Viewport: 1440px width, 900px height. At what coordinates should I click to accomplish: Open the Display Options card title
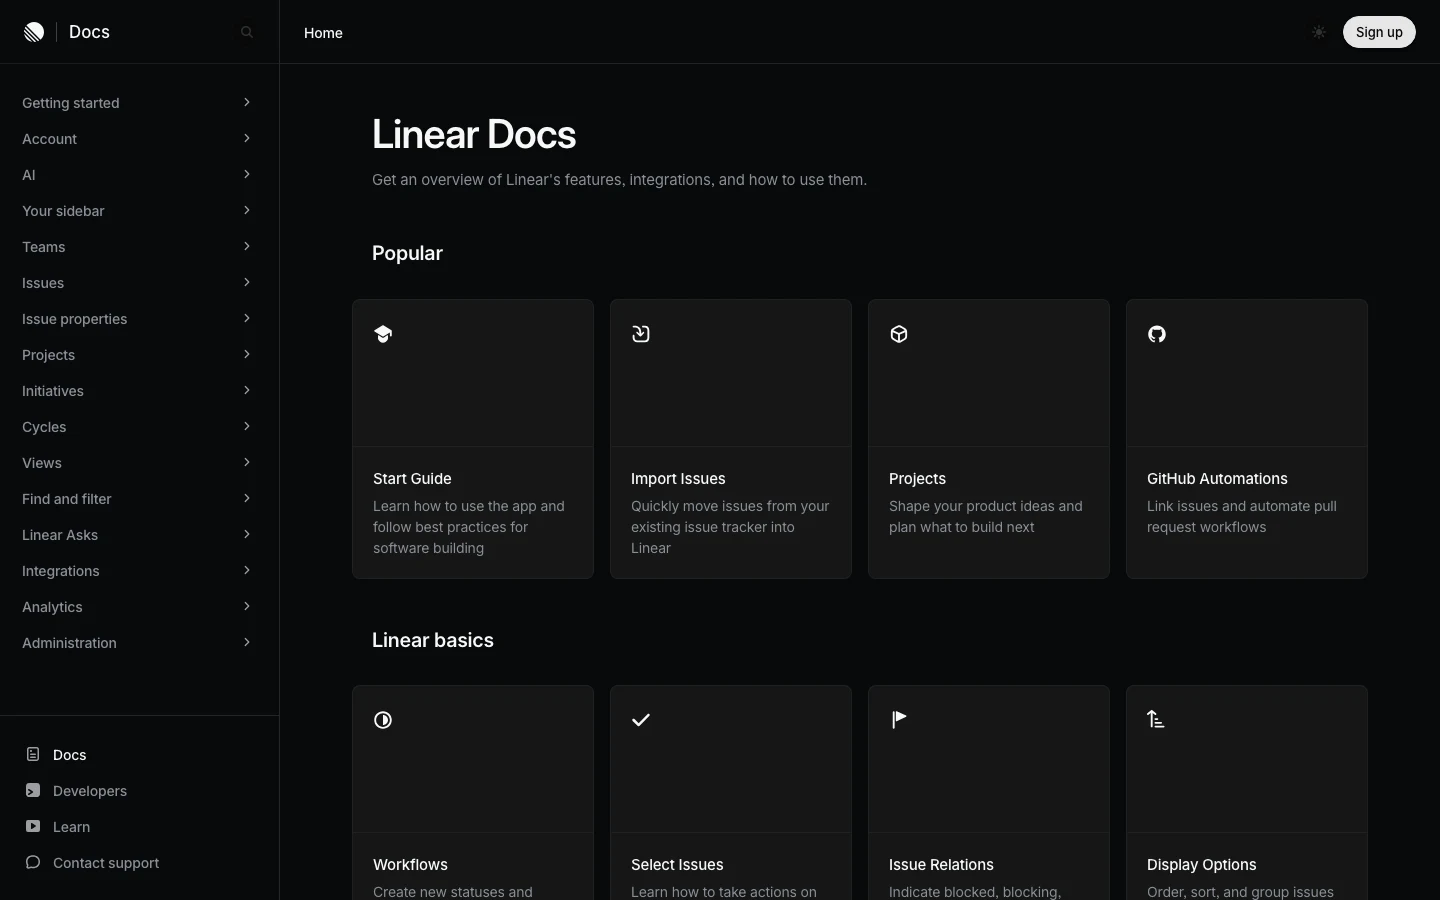pyautogui.click(x=1201, y=865)
